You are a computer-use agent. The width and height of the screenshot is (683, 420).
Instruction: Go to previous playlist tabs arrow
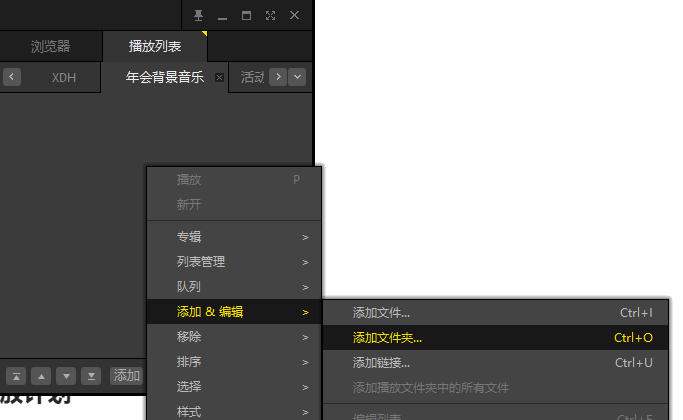point(12,77)
